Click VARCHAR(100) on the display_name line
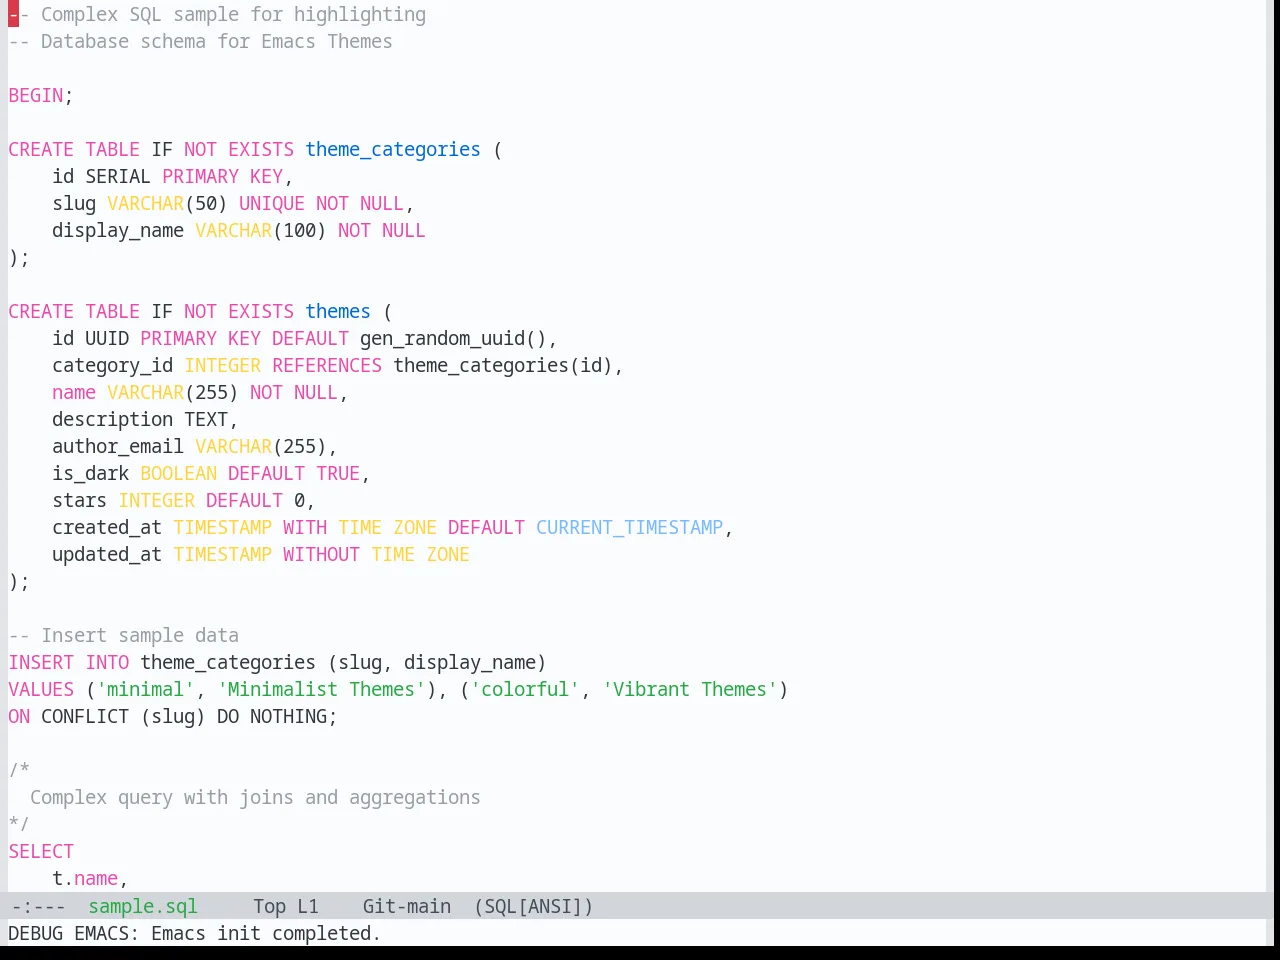 click(x=261, y=230)
